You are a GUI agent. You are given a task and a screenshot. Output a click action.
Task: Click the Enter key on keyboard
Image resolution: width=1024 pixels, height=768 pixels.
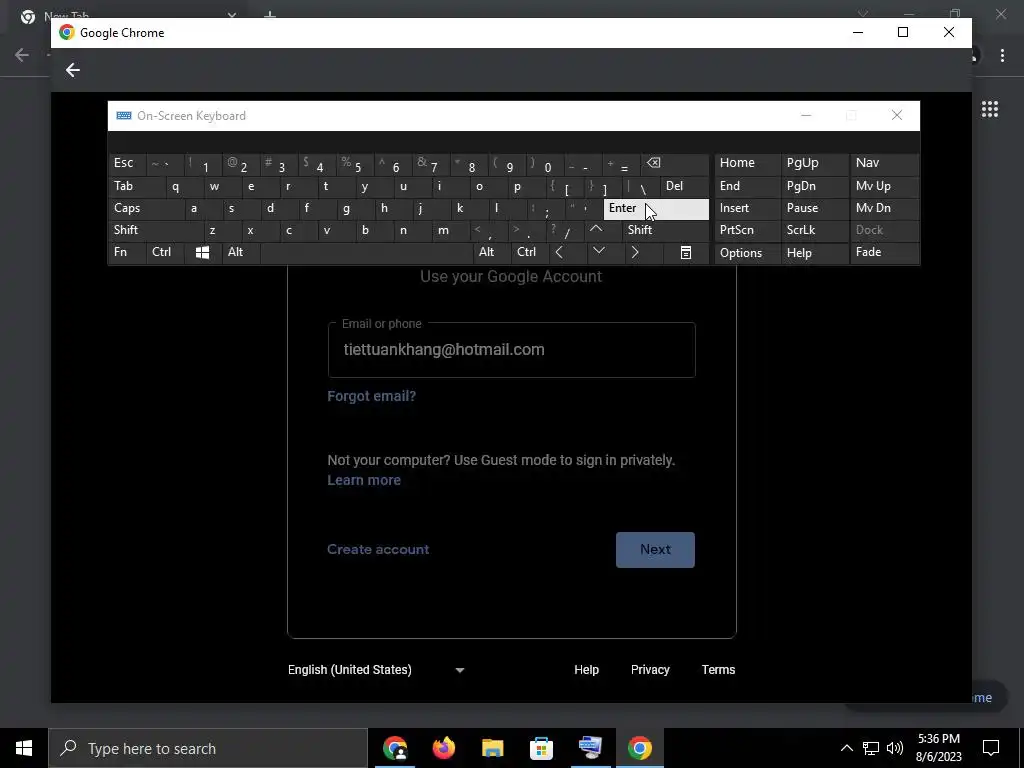pyautogui.click(x=656, y=208)
